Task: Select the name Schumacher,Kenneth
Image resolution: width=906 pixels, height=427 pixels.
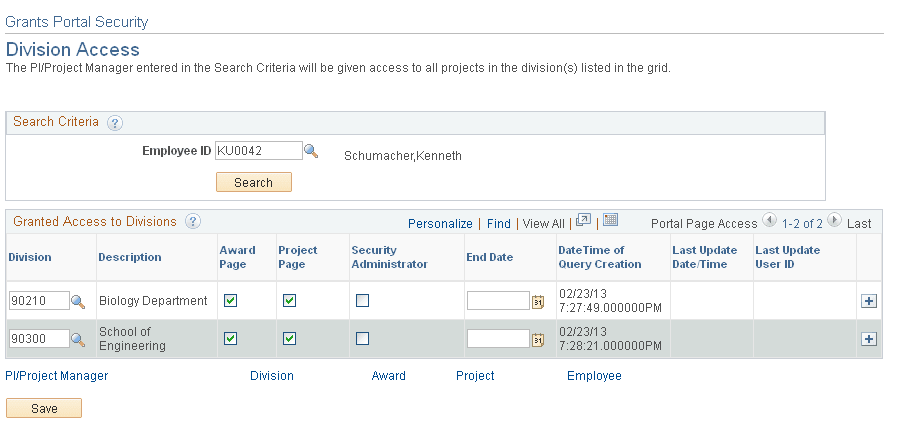Action: coord(403,156)
